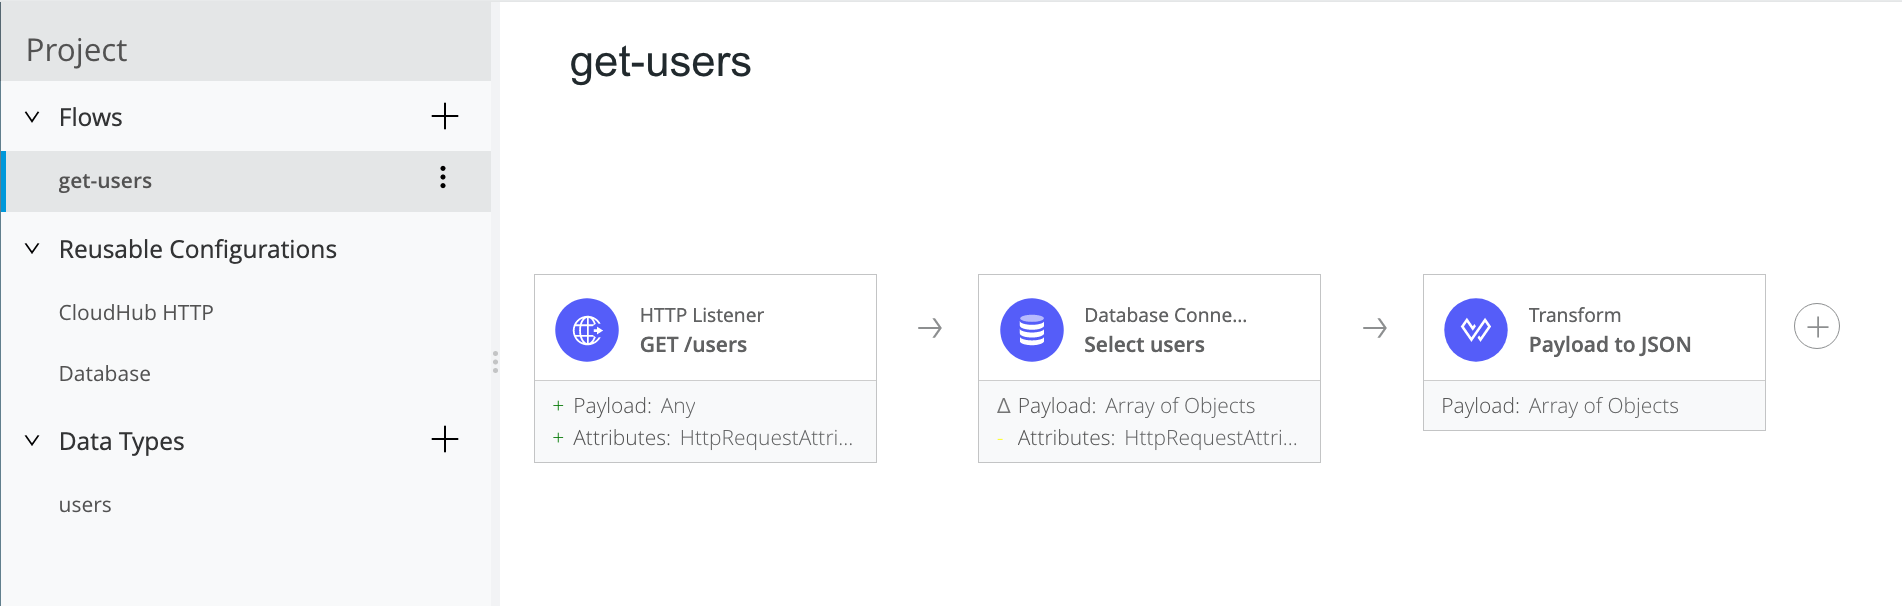Click the get-users flow title
Viewport: 1902px width, 606px height.
pyautogui.click(x=660, y=62)
